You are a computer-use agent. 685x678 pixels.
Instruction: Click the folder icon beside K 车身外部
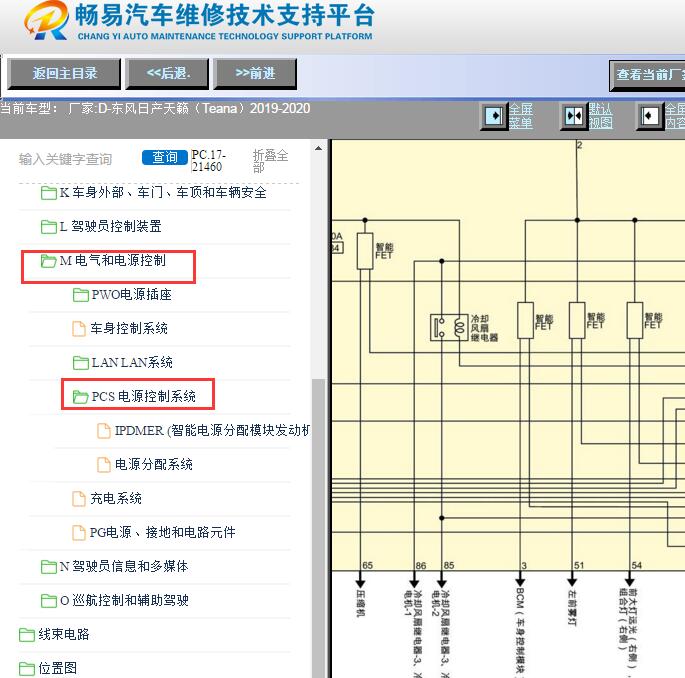click(49, 193)
